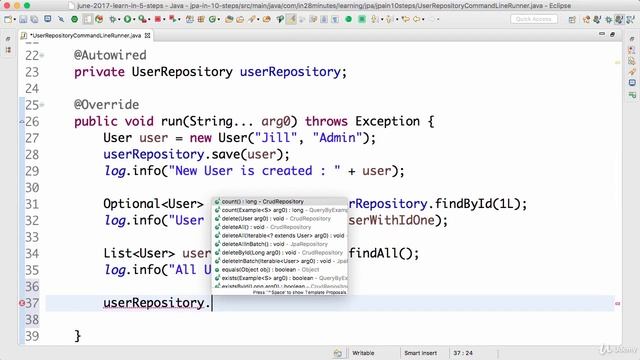Image resolution: width=640 pixels, height=360 pixels.
Task: Click the Open Perspective icon
Action: [x=572, y=19]
